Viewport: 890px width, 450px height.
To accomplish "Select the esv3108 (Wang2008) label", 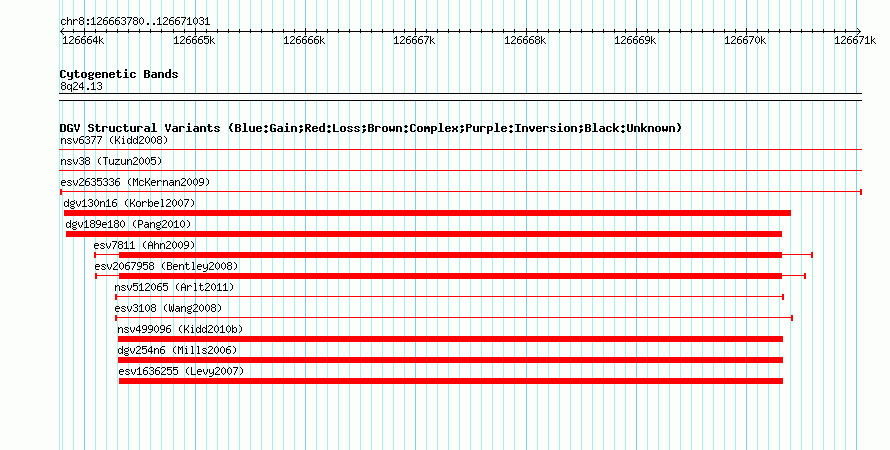I will point(169,308).
